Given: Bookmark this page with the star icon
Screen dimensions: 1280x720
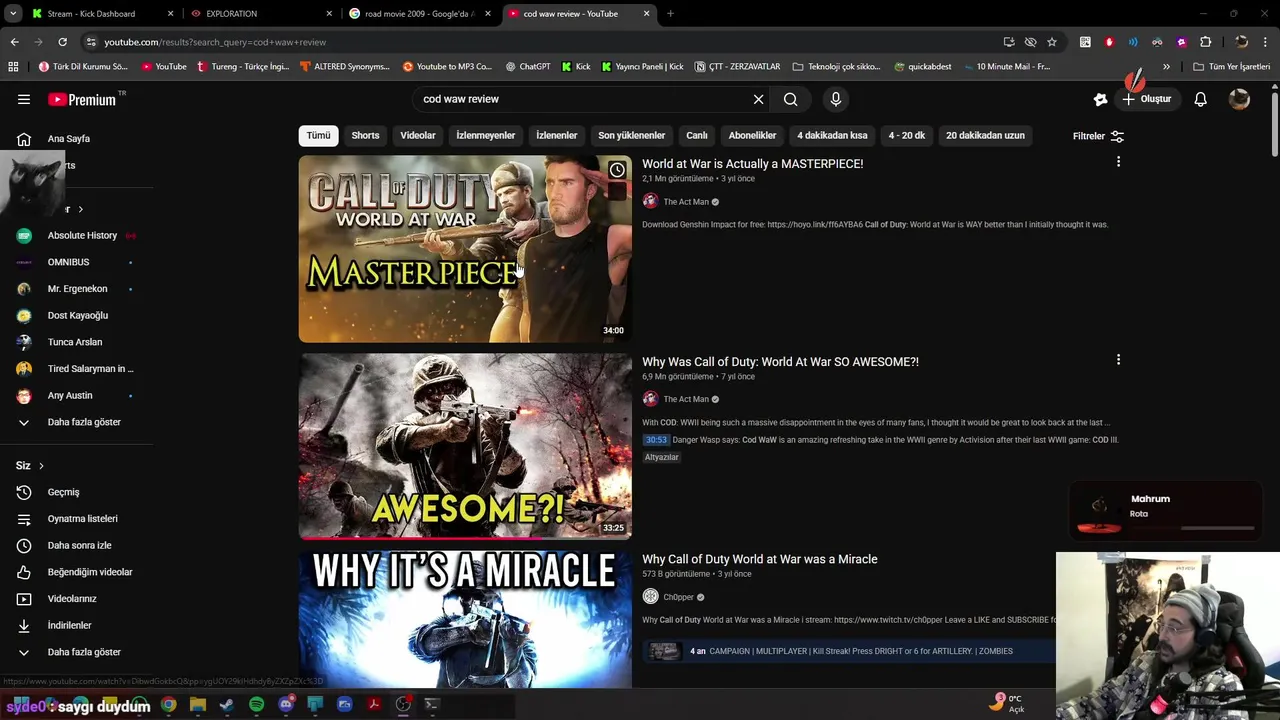Looking at the screenshot, I should (1052, 42).
